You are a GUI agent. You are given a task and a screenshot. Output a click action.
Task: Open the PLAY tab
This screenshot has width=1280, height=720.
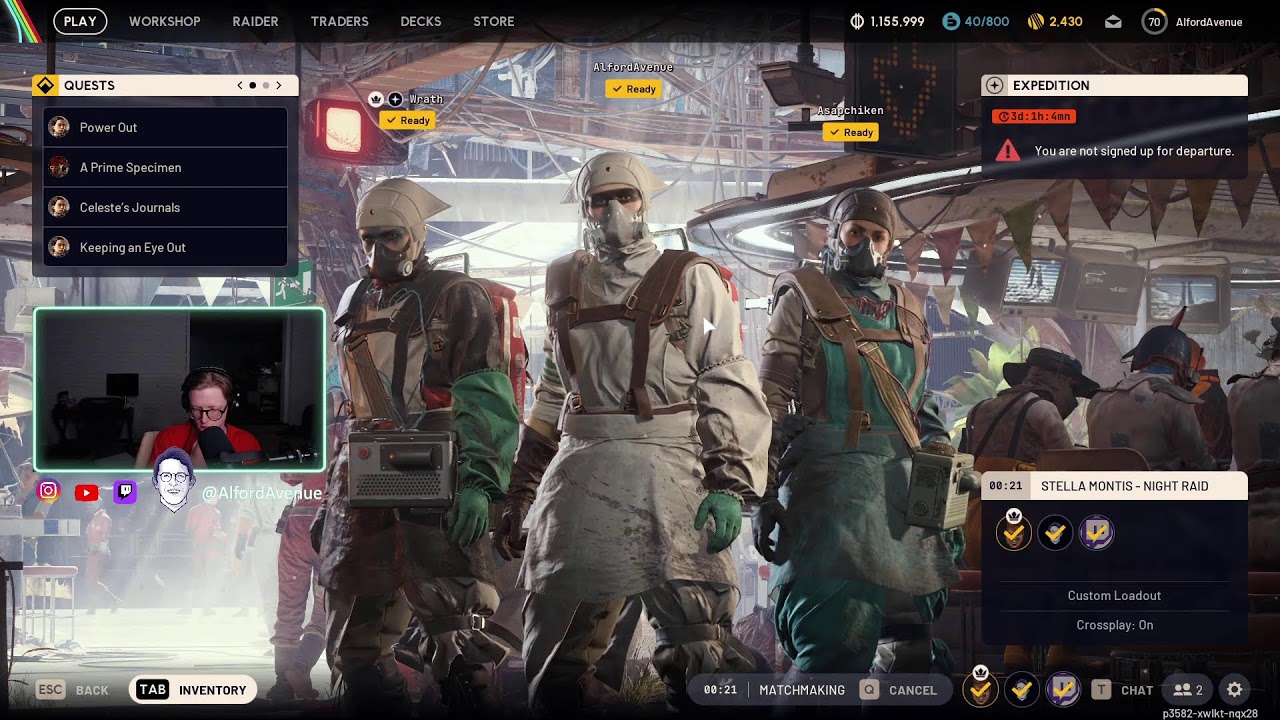point(80,21)
